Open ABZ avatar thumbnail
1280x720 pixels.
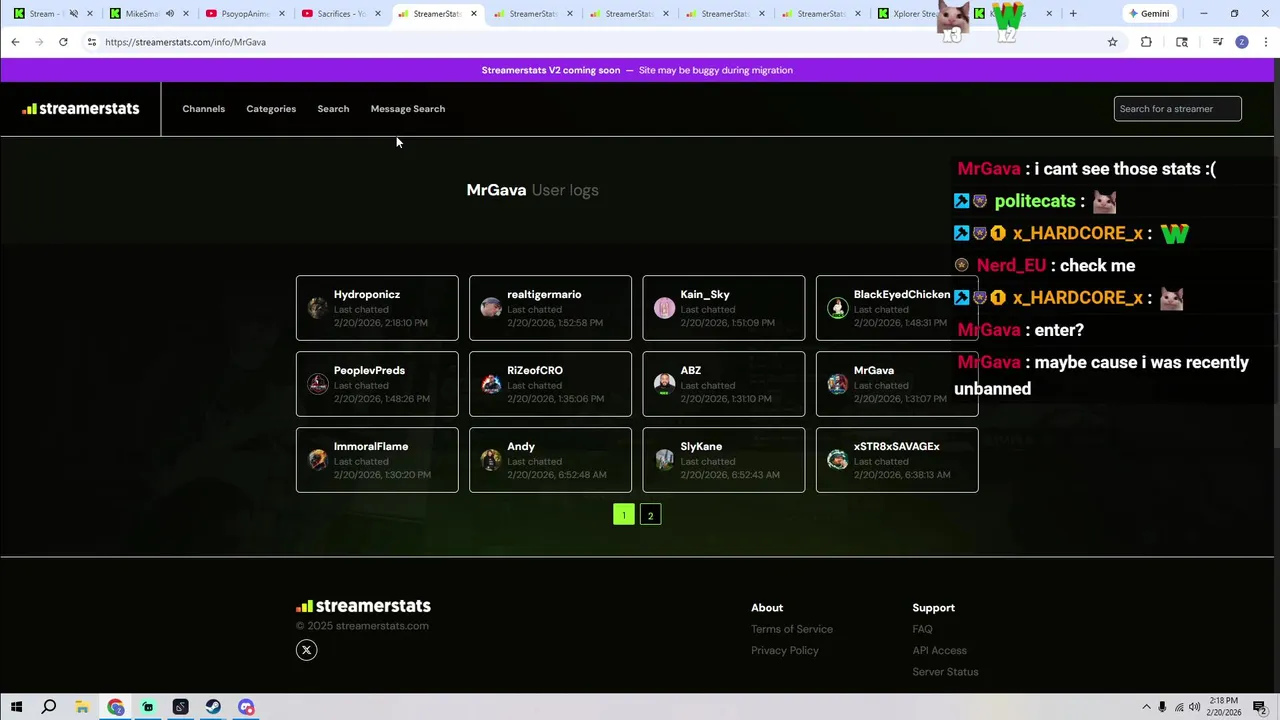point(664,384)
